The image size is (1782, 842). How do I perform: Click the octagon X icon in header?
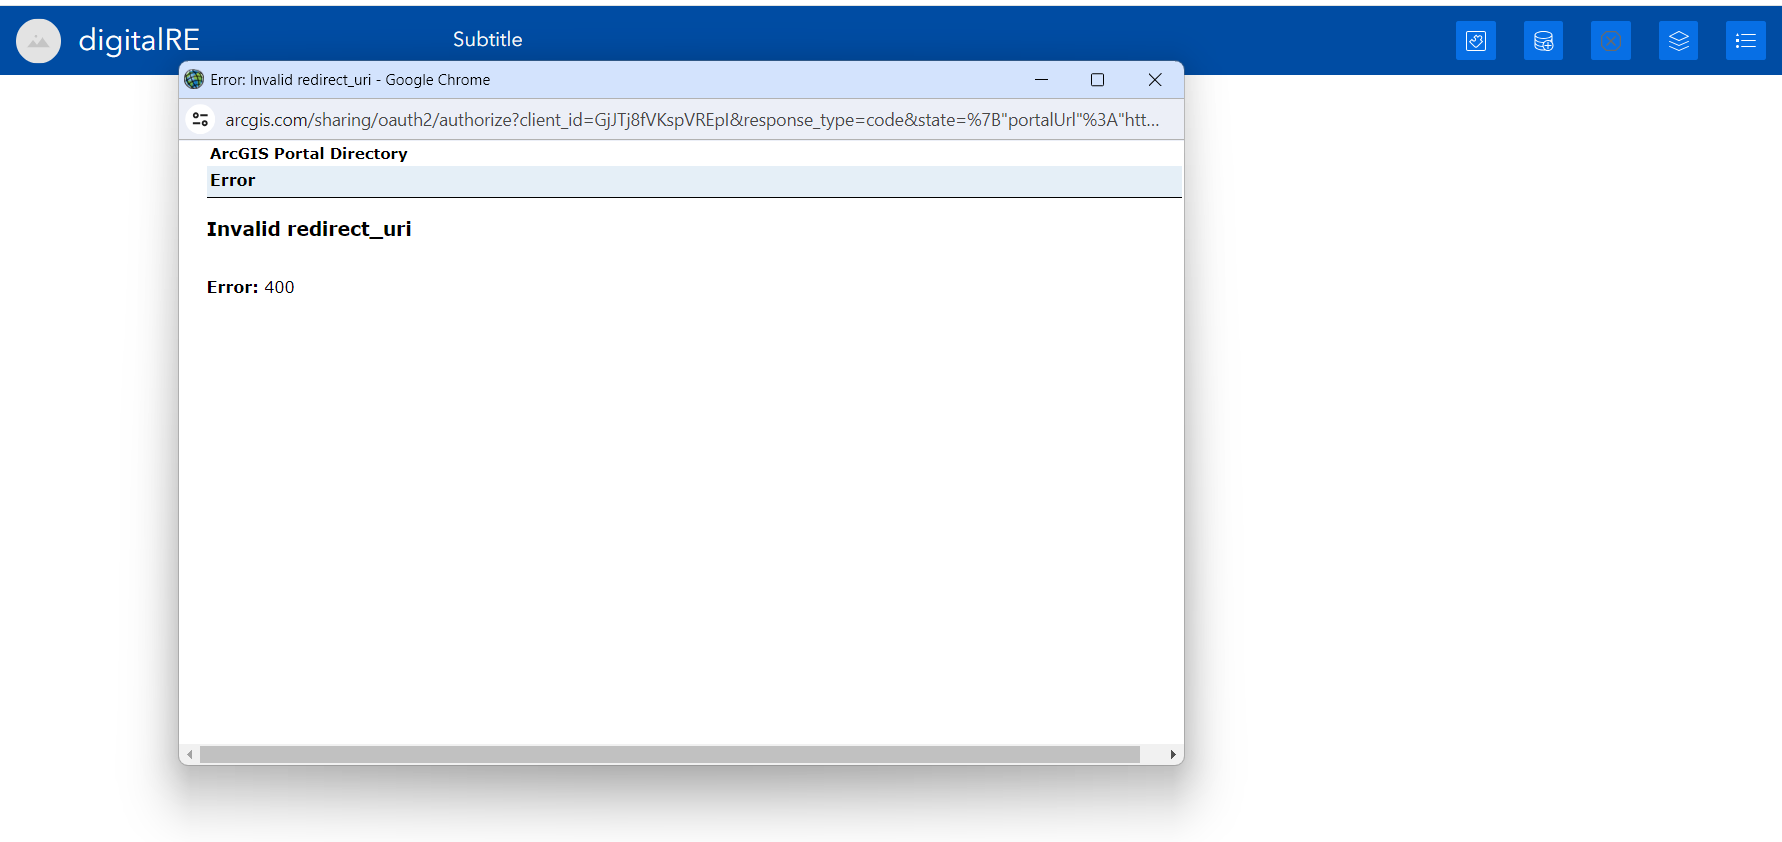click(1611, 41)
